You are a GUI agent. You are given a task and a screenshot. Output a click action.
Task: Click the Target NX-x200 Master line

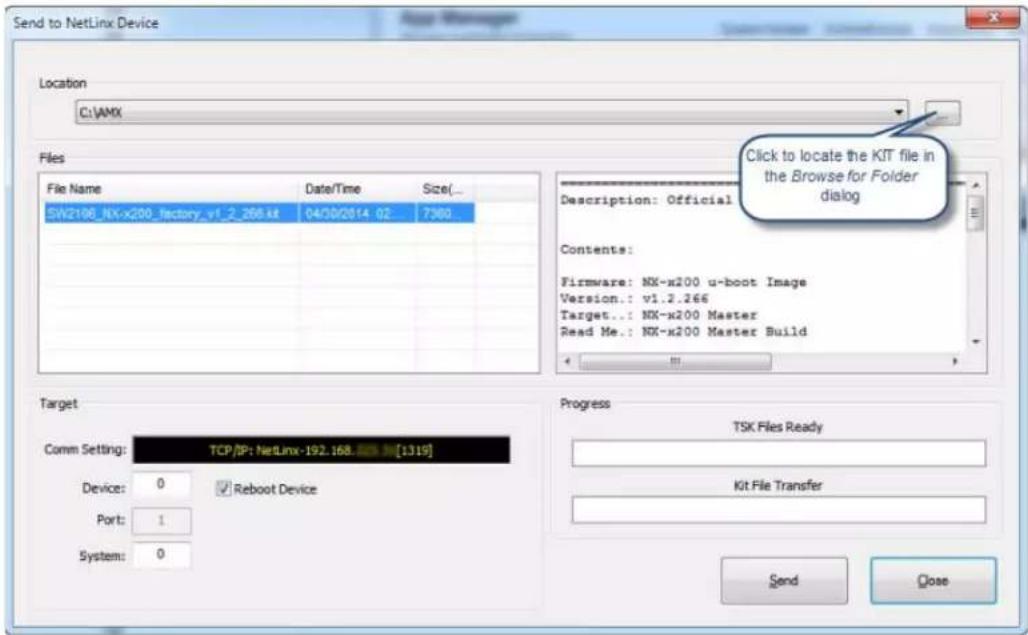tap(658, 315)
